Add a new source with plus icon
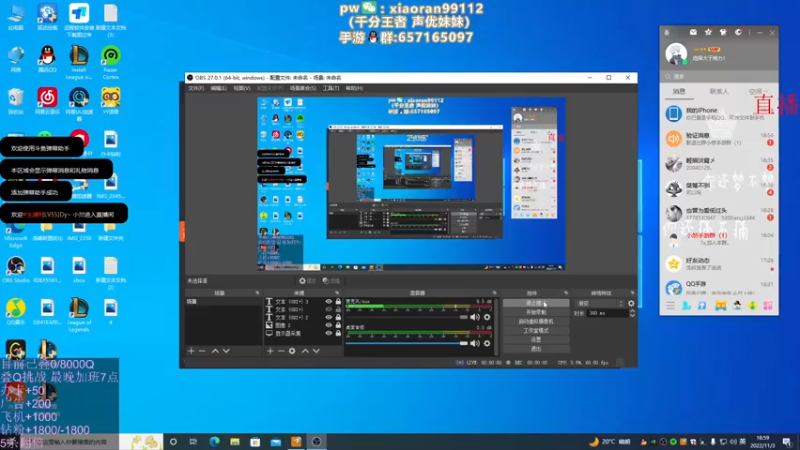The height and width of the screenshot is (450, 800). pos(270,351)
